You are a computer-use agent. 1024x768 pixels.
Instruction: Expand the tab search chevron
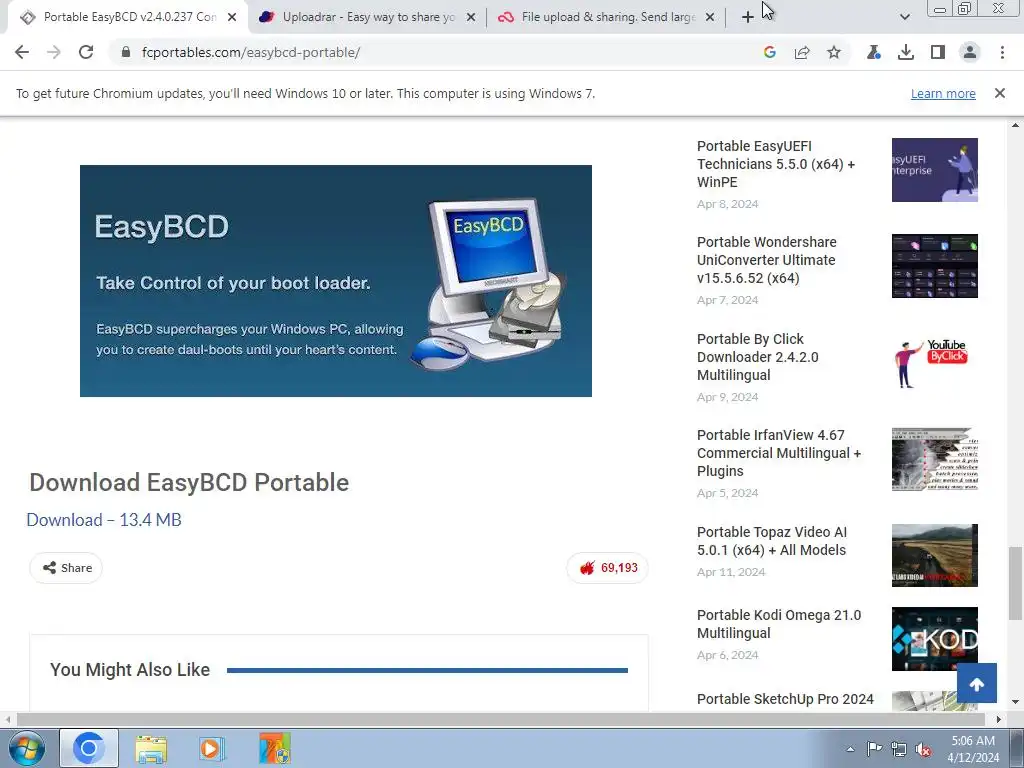pyautogui.click(x=904, y=17)
